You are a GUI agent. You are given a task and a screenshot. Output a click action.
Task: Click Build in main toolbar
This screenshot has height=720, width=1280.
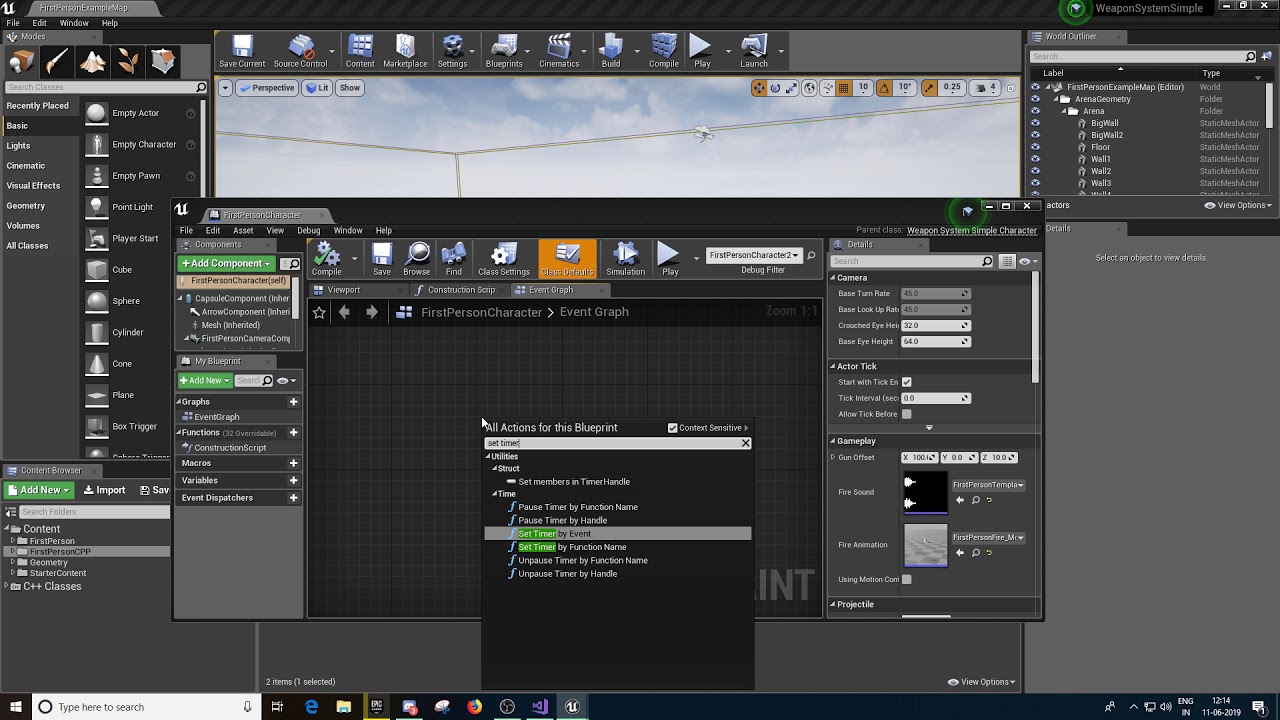(x=611, y=51)
